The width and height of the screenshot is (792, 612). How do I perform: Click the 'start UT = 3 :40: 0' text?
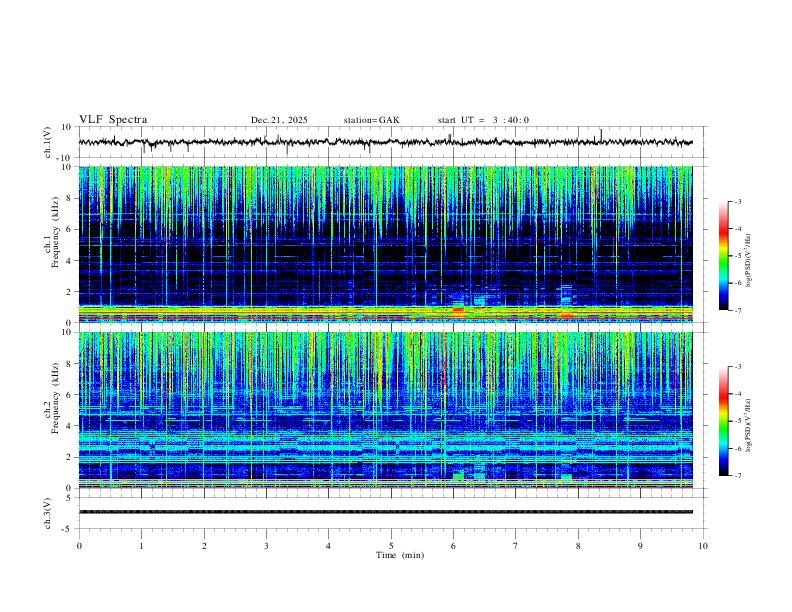483,120
